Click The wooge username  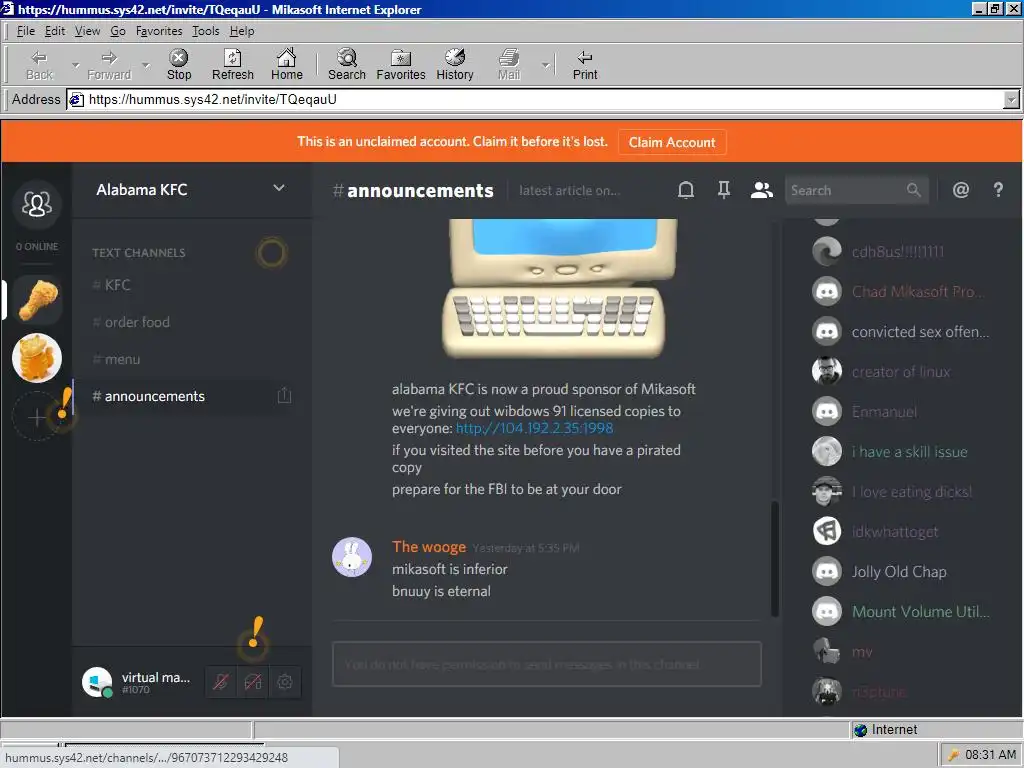pyautogui.click(x=429, y=547)
